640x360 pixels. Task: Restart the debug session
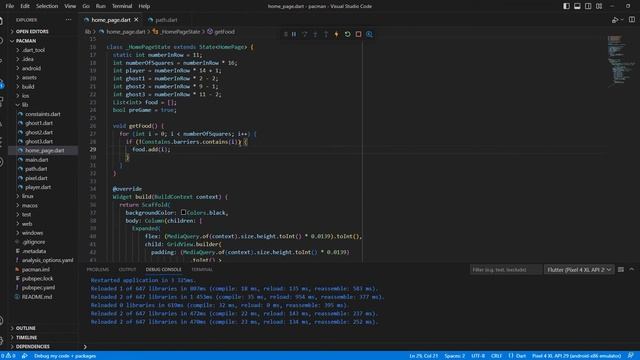point(347,34)
